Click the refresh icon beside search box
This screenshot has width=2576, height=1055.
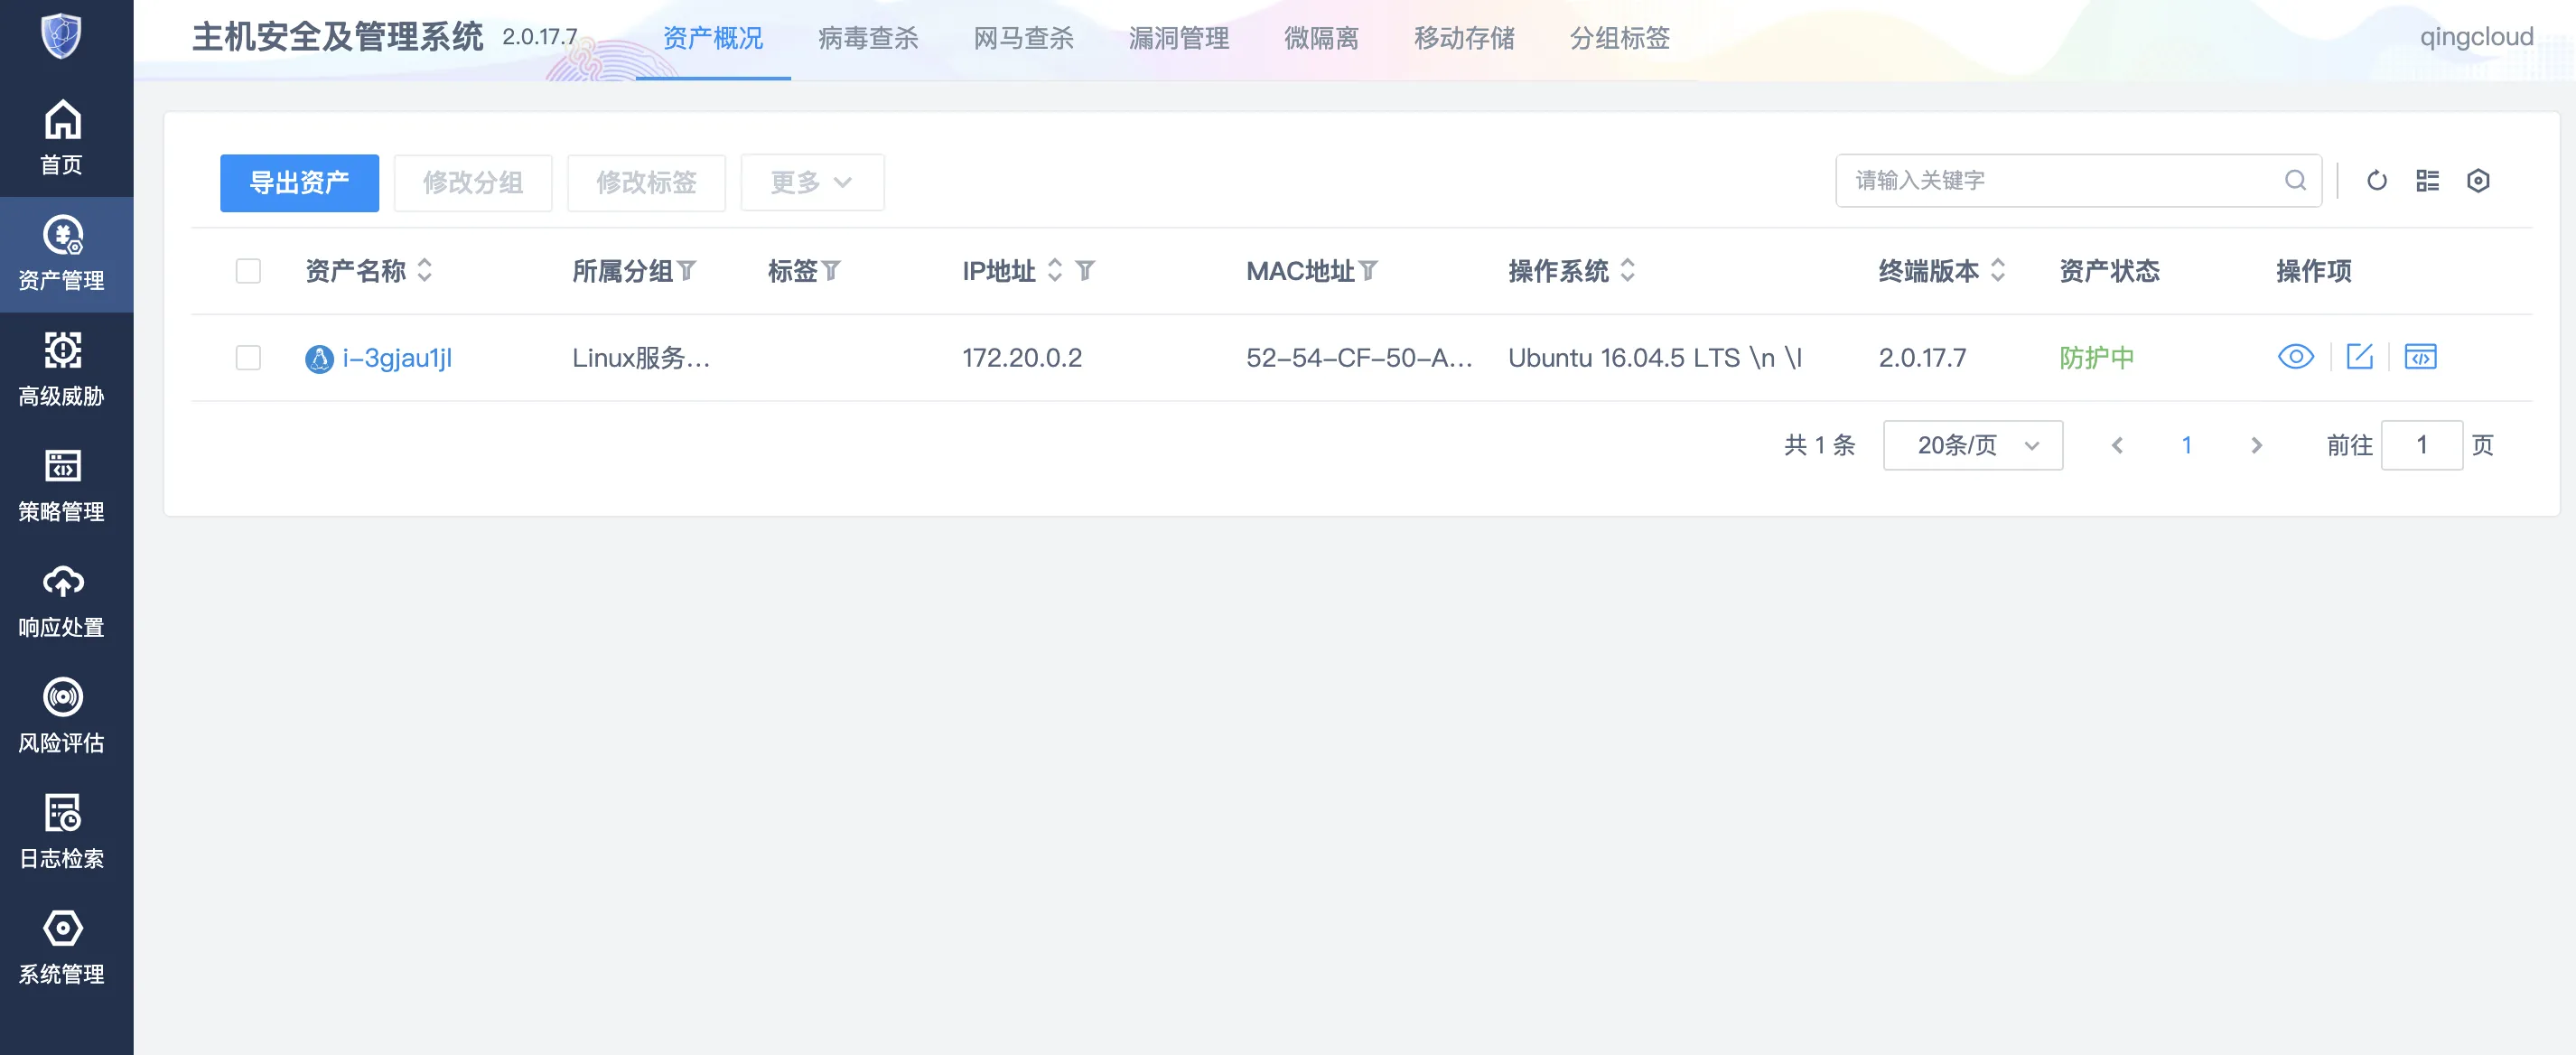2376,181
